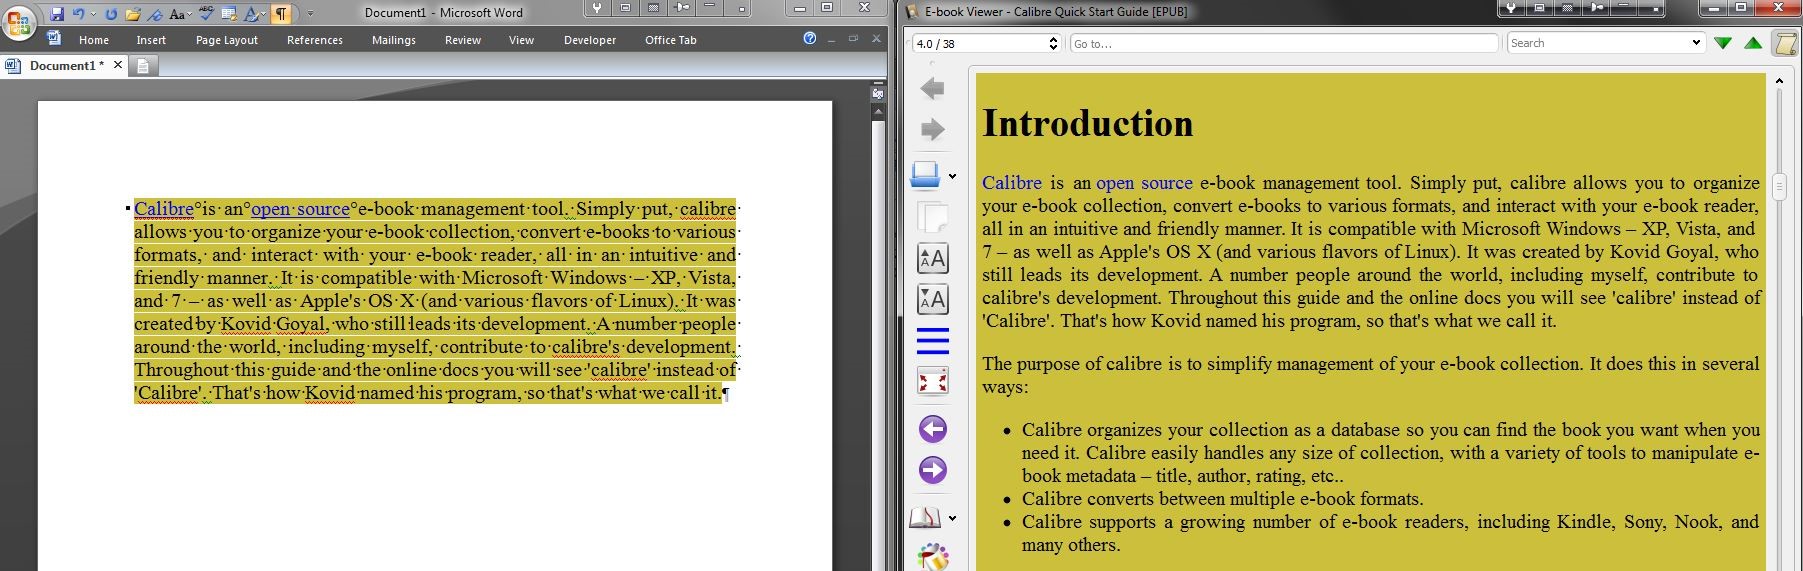The height and width of the screenshot is (571, 1803).
Task: Open the Office Tab ribbon tab
Action: coord(671,40)
